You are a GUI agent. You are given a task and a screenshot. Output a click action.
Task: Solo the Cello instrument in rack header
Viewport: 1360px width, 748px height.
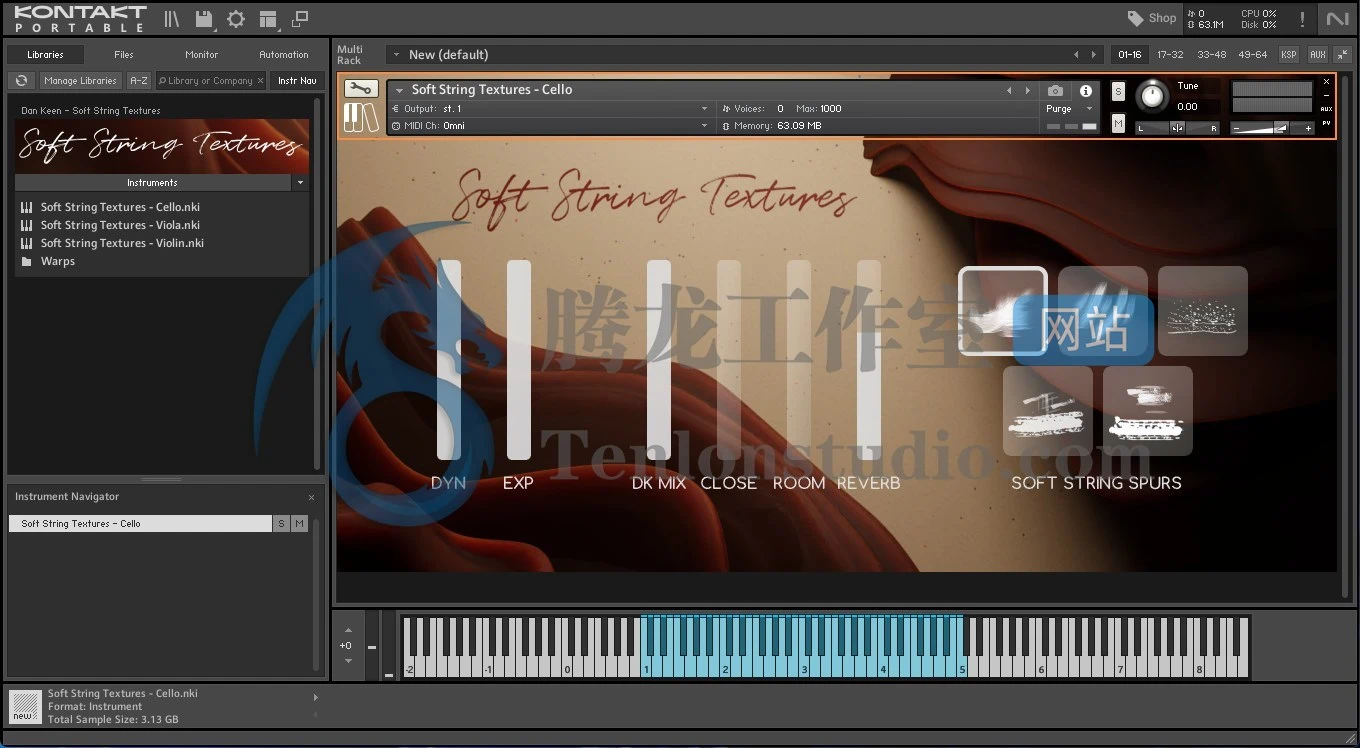[x=1118, y=91]
